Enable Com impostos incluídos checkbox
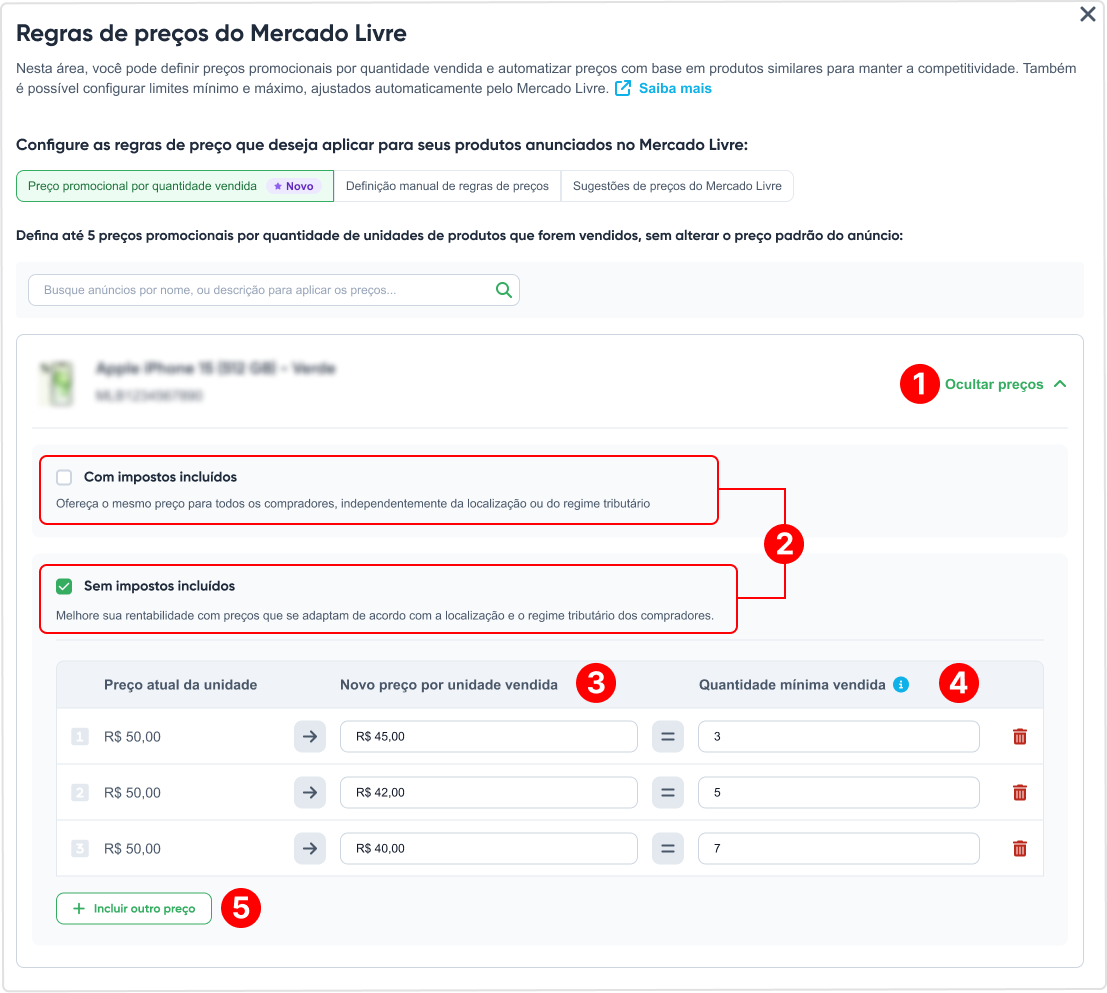The width and height of the screenshot is (1107, 993). pos(64,477)
